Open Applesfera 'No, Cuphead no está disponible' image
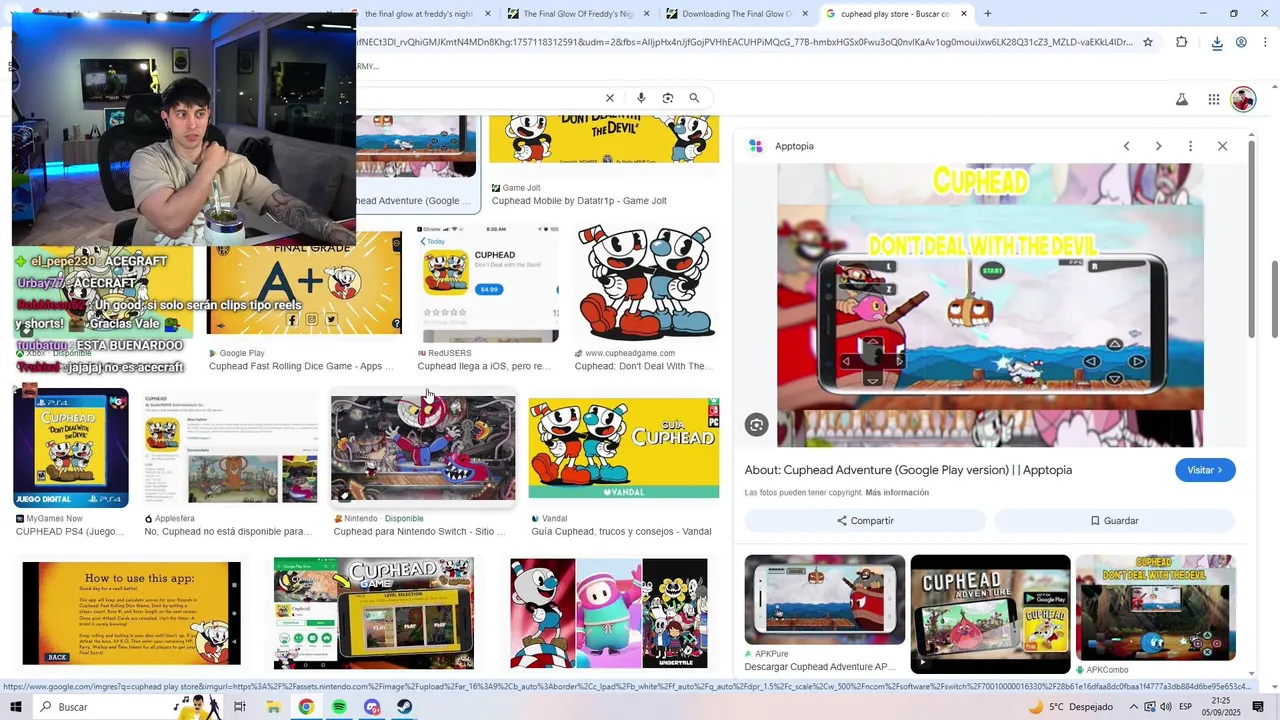 [231, 448]
